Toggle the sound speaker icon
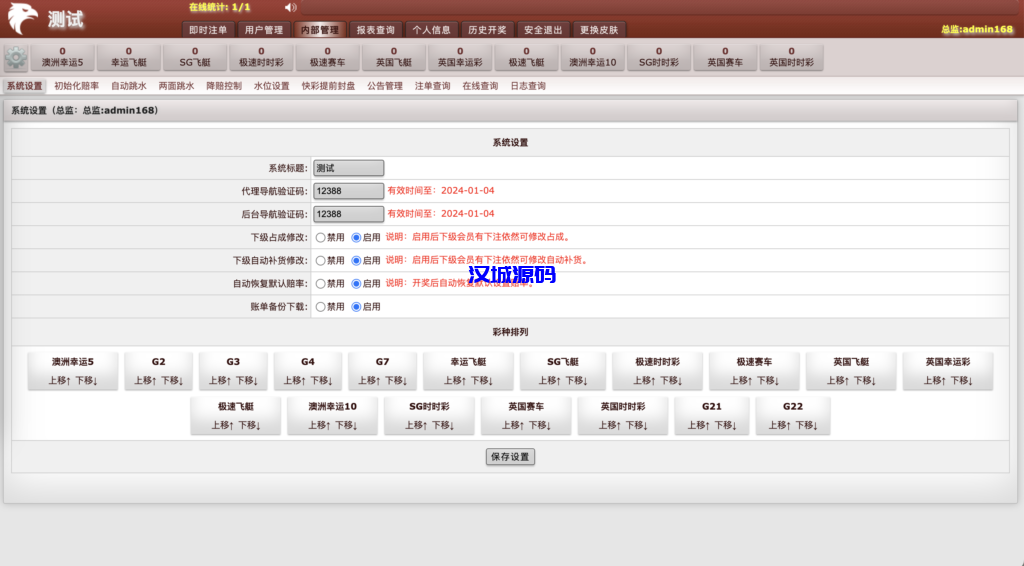The height and width of the screenshot is (566, 1024). pyautogui.click(x=291, y=7)
